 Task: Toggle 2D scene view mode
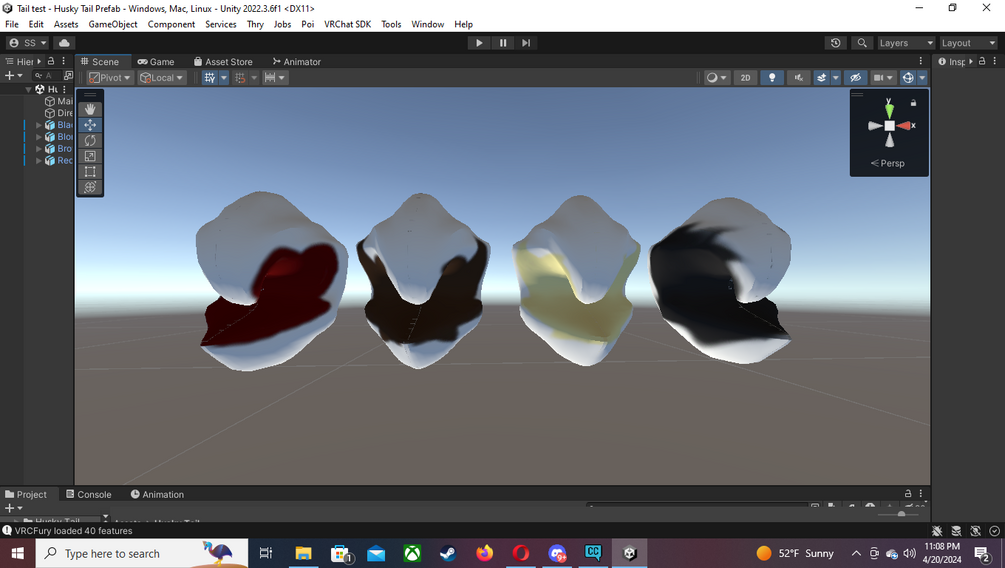[x=745, y=78]
